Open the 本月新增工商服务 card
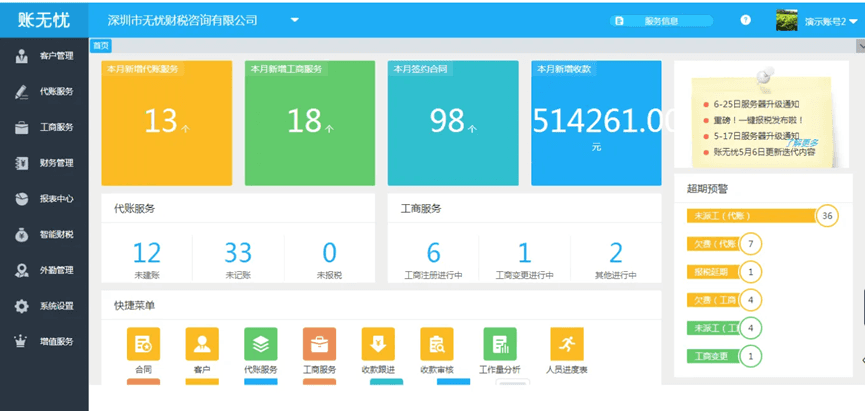Screen dimensions: 865x411 point(310,123)
